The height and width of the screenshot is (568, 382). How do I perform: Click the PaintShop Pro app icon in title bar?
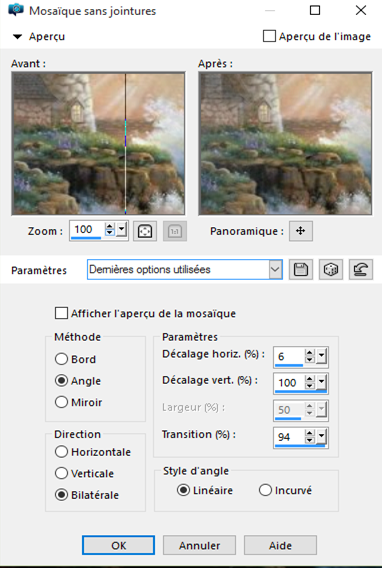[16, 10]
